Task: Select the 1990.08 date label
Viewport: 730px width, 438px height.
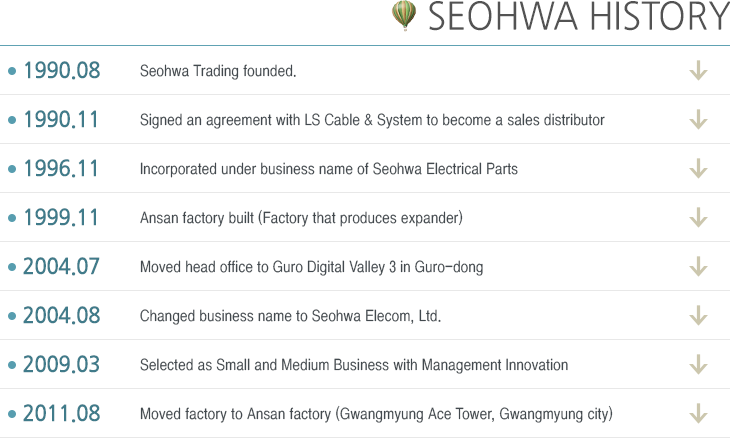Action: 61,71
